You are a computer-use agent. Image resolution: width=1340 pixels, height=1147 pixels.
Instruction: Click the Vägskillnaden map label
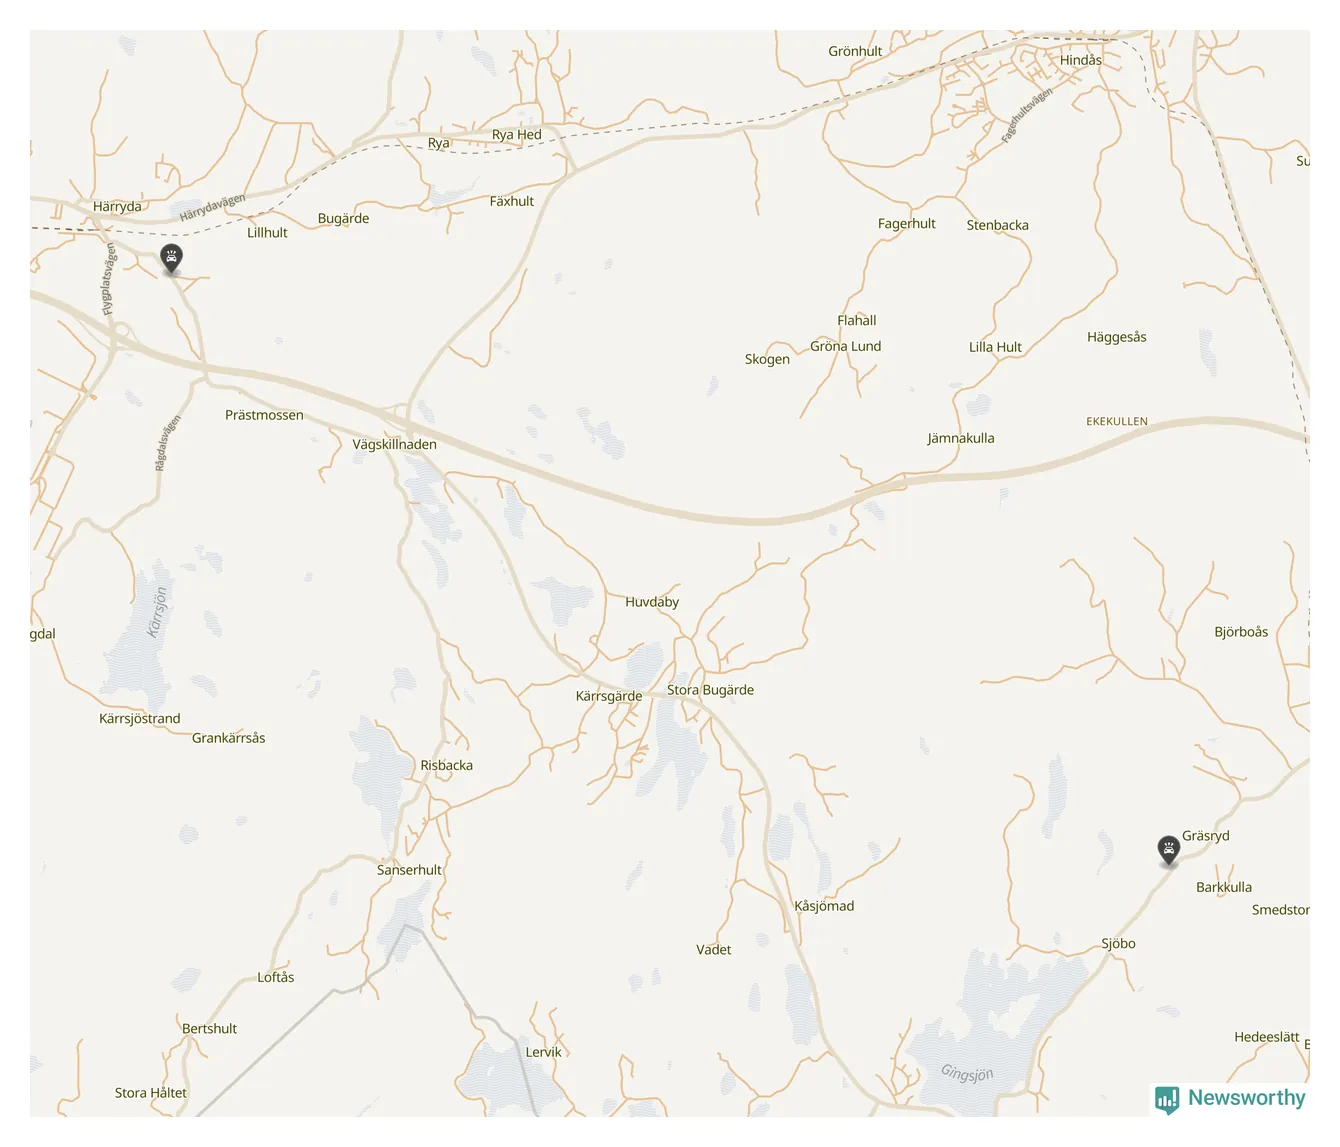pos(394,445)
